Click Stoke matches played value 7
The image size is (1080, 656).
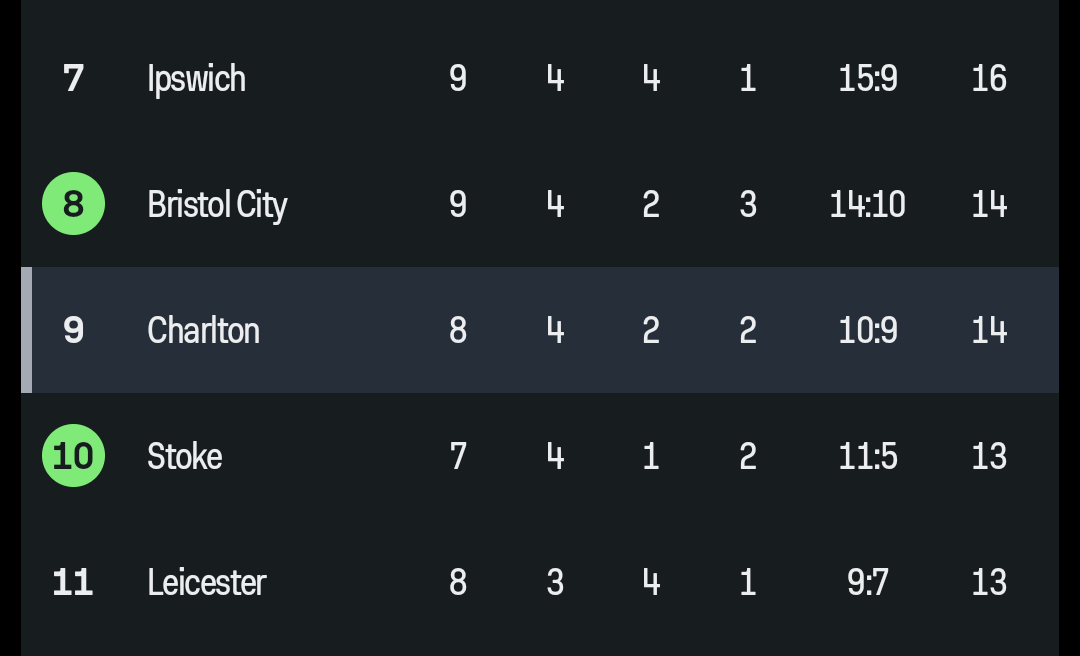[x=458, y=456]
